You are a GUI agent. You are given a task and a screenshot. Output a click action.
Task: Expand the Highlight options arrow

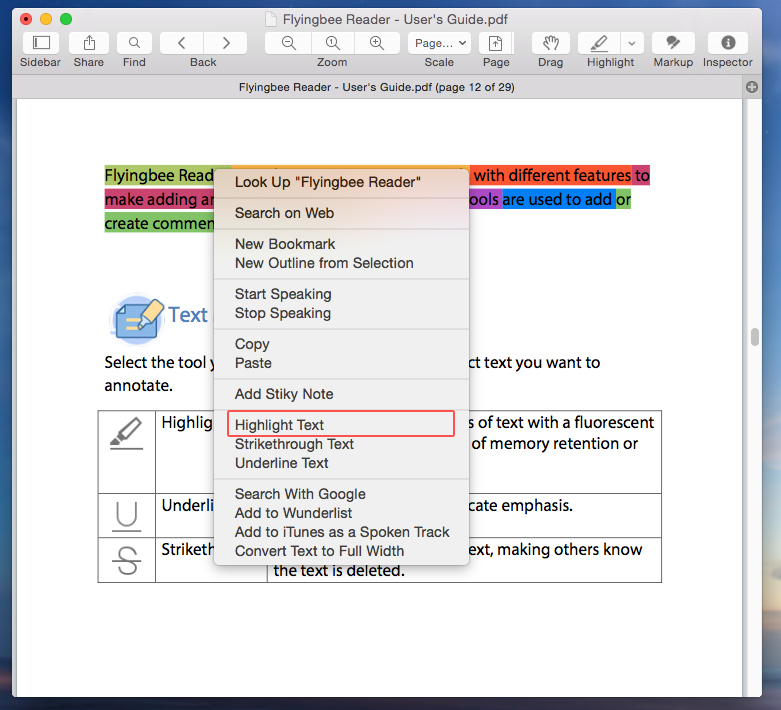pyautogui.click(x=632, y=43)
